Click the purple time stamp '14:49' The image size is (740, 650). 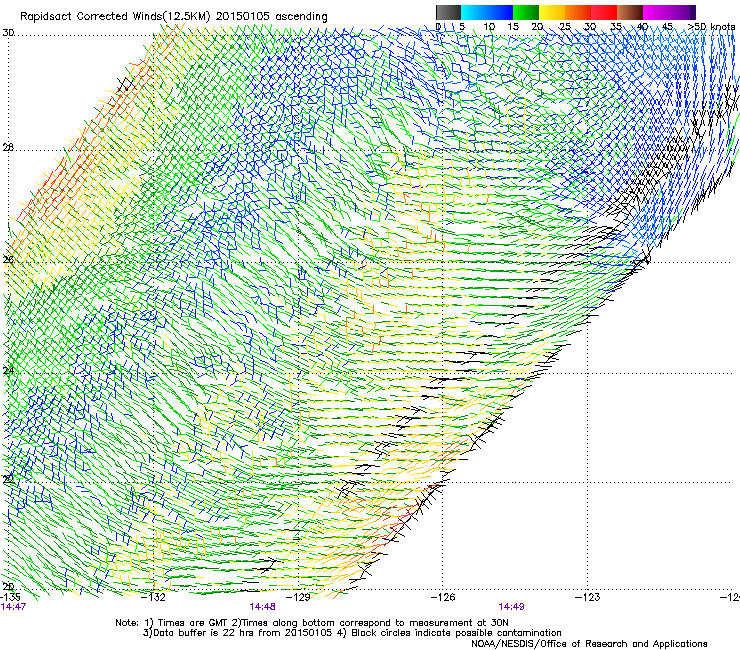pyautogui.click(x=512, y=607)
